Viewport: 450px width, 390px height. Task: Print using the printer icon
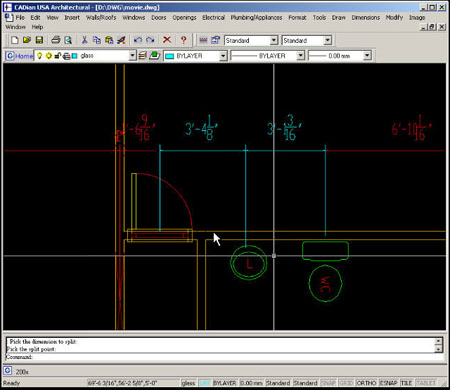[x=56, y=40]
